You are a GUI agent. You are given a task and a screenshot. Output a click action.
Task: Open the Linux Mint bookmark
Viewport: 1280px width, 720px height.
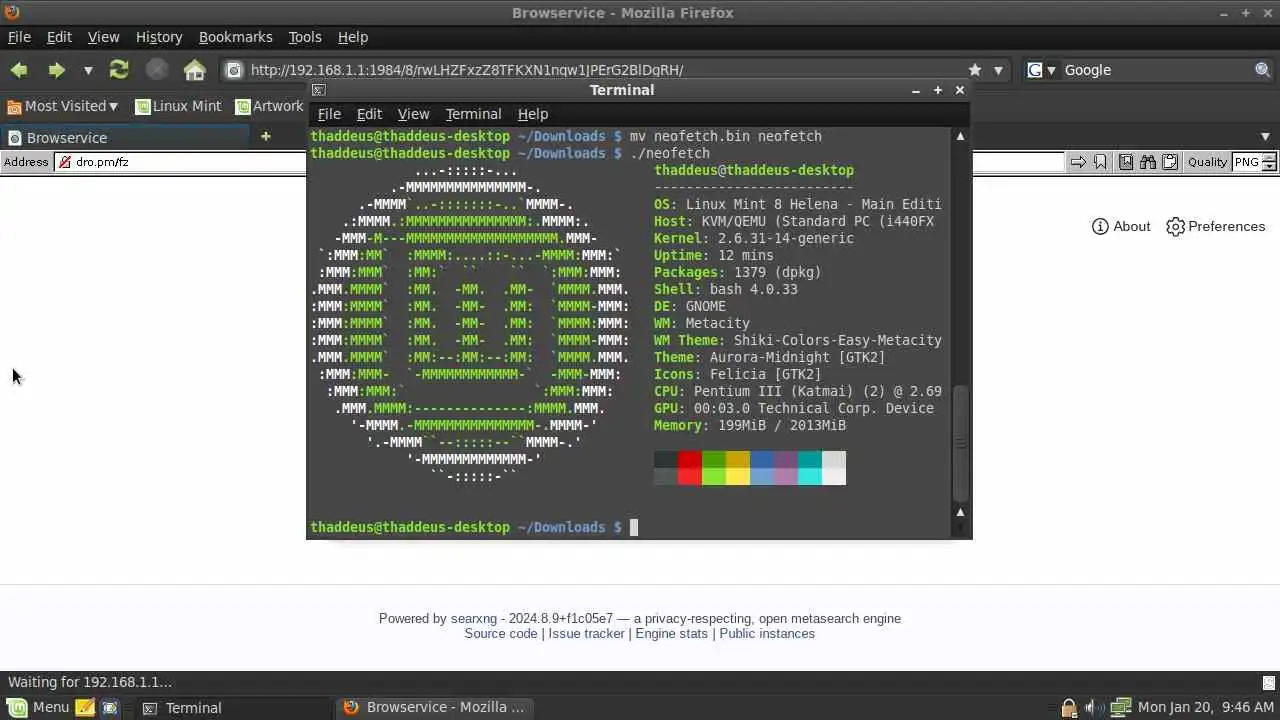pyautogui.click(x=179, y=106)
